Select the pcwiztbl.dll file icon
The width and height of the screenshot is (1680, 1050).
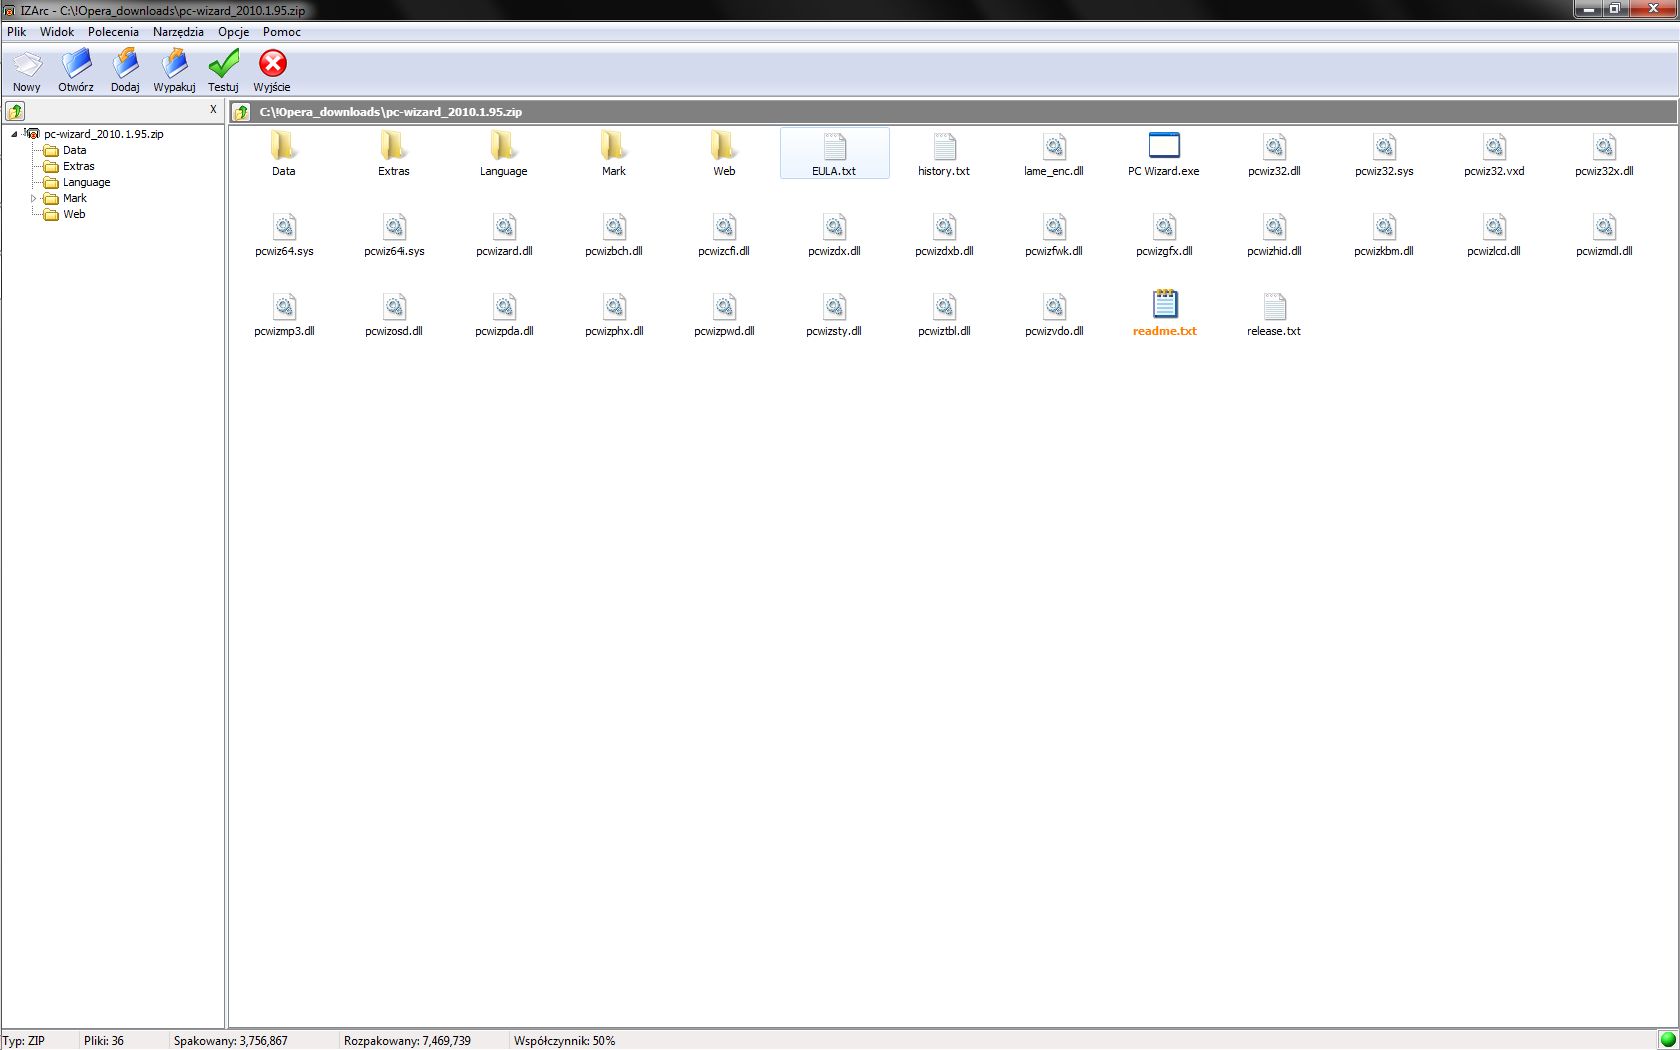pos(944,306)
